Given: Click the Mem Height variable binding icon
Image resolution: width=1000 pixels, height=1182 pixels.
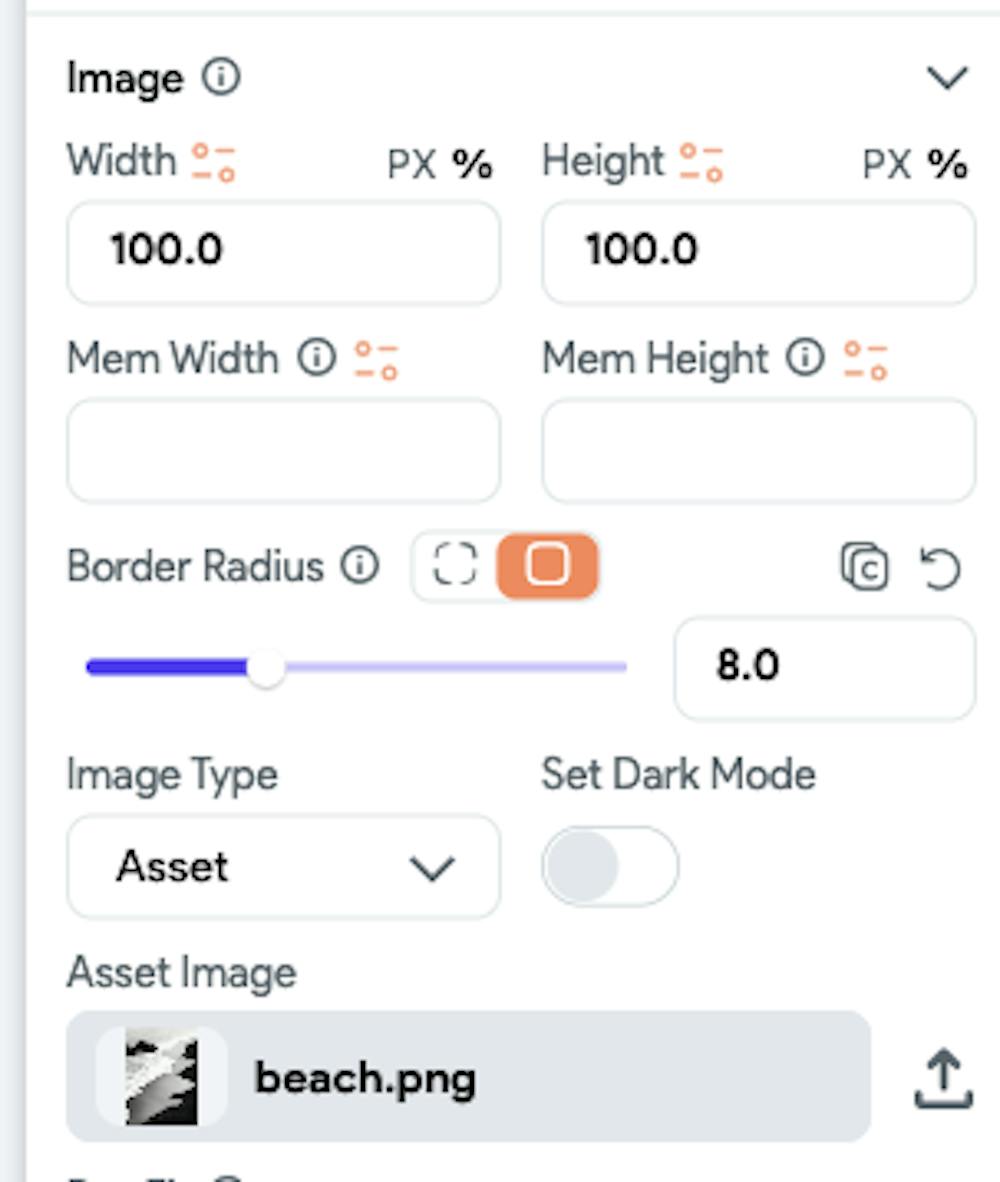Looking at the screenshot, I should pos(865,360).
